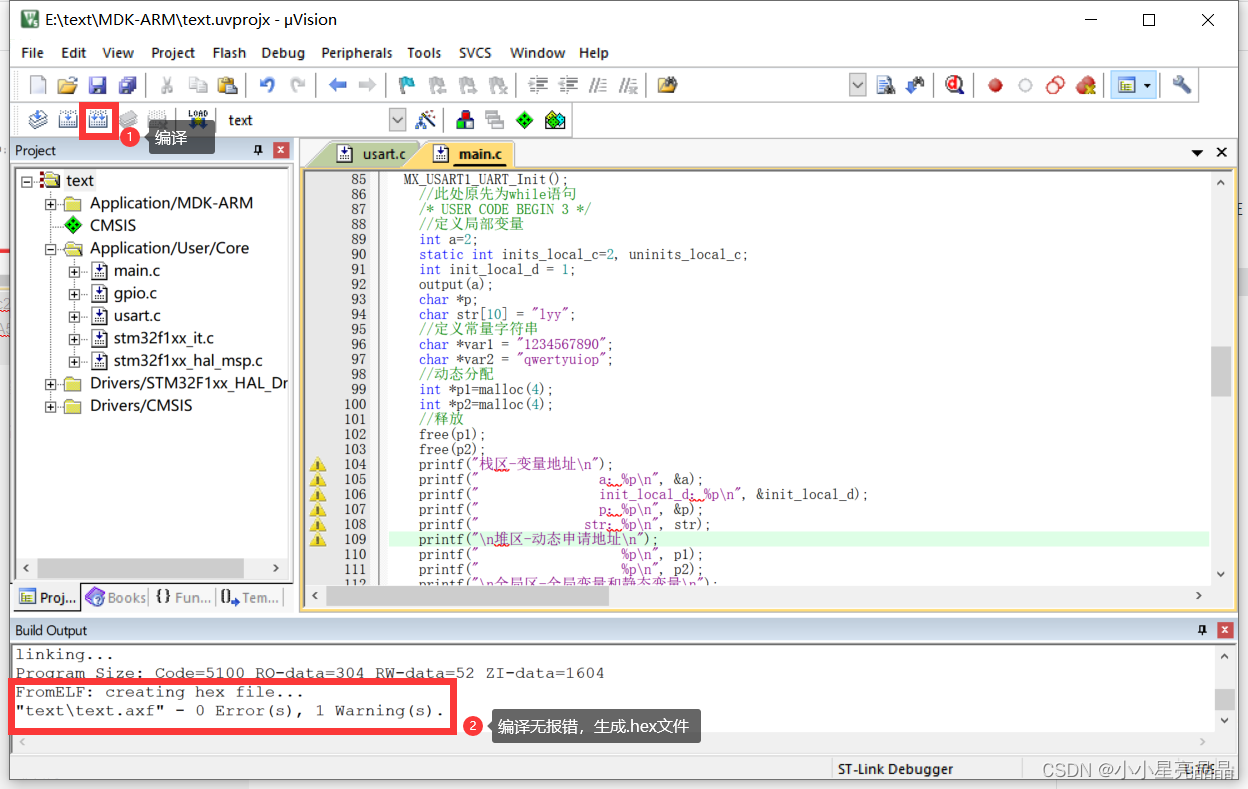Click the Rebuild all target files icon
Viewport: 1248px width, 789px height.
[98, 120]
